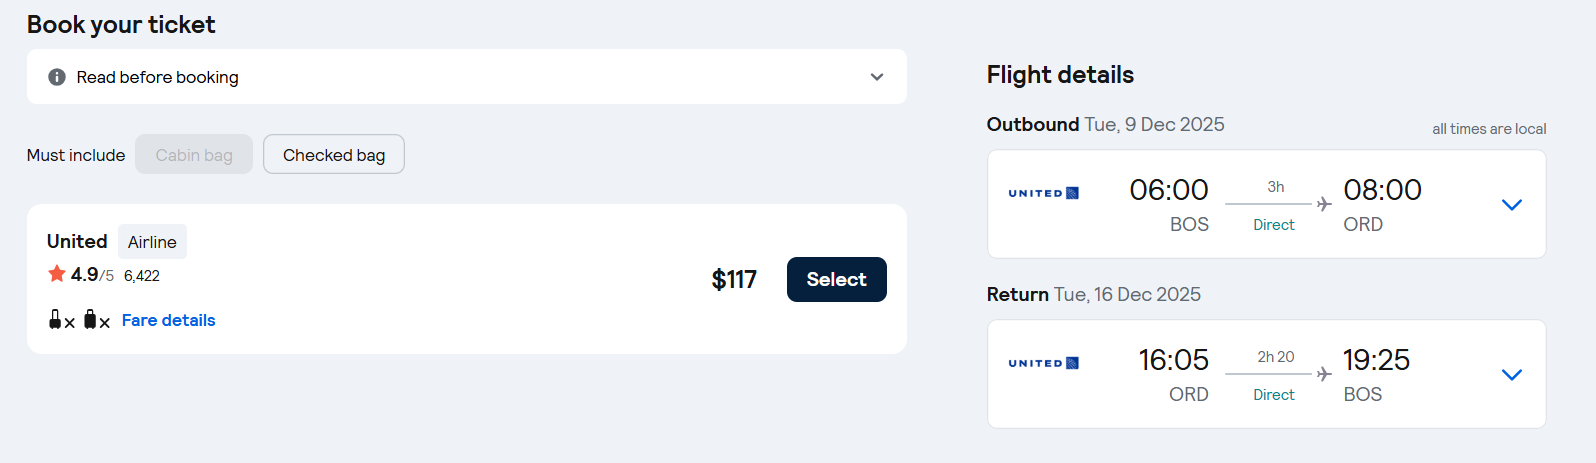Expand return ORD to BOS flight details

coord(1512,375)
